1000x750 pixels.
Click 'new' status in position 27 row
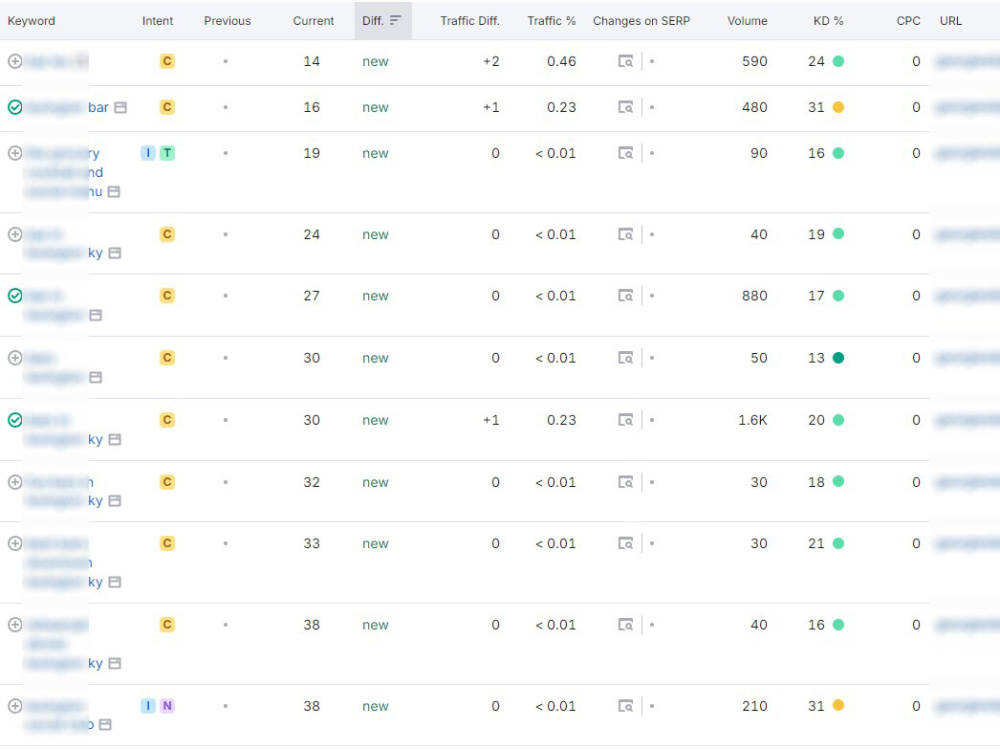tap(375, 296)
